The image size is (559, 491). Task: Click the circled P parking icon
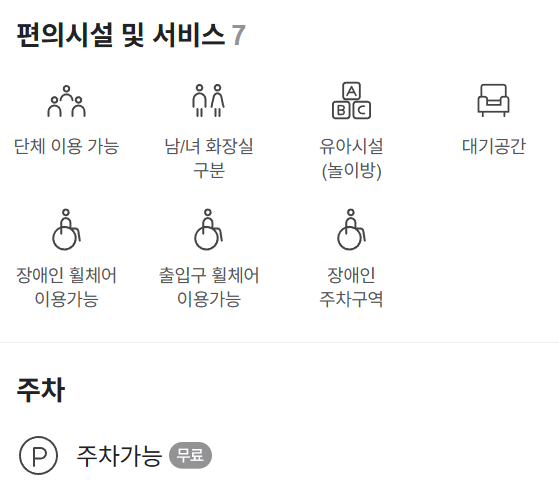point(39,455)
